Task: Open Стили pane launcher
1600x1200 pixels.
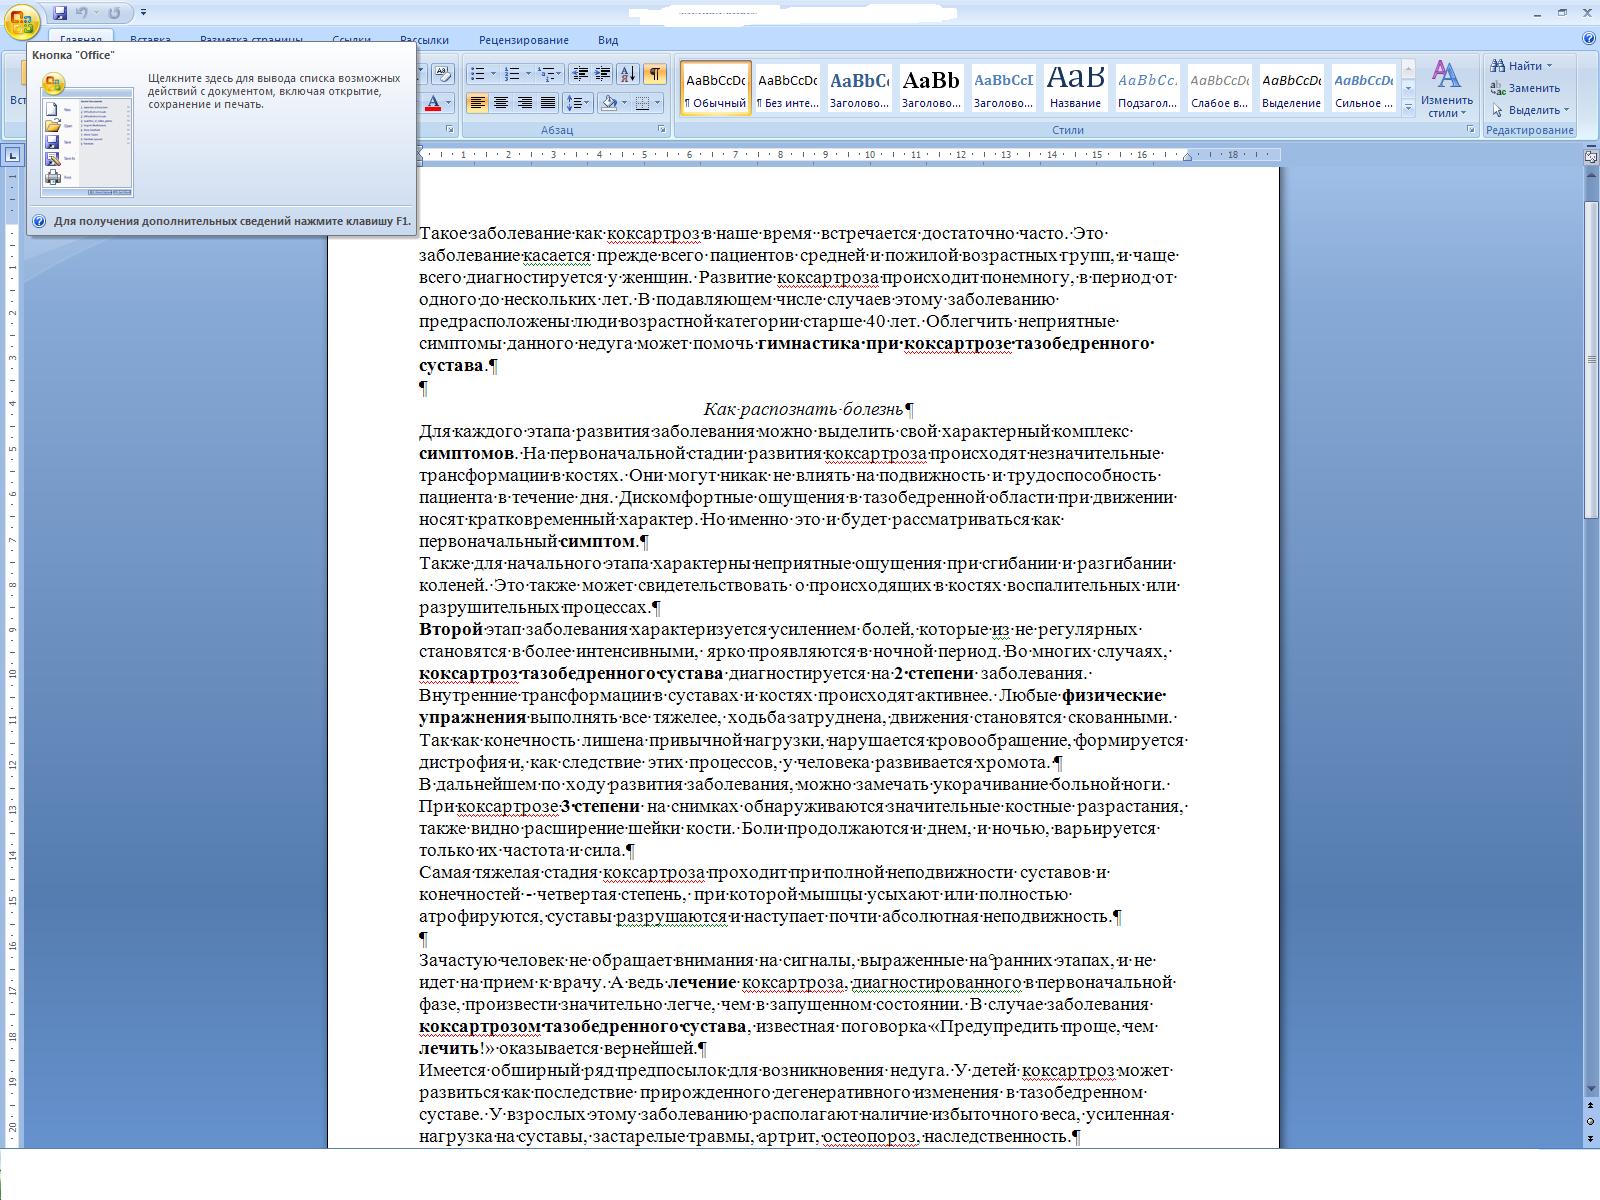Action: [1470, 130]
